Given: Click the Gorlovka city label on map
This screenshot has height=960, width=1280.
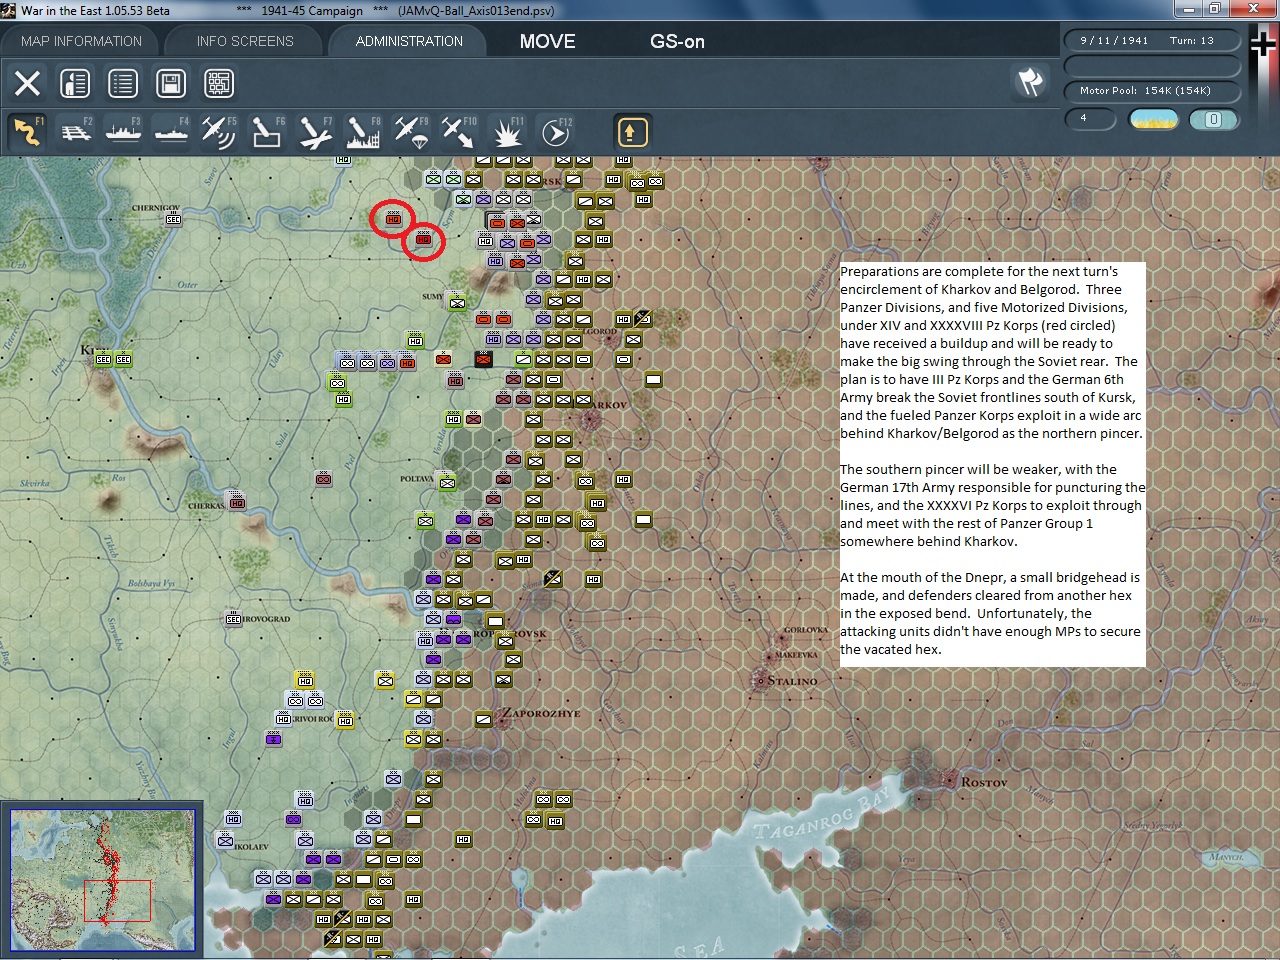Looking at the screenshot, I should (805, 630).
